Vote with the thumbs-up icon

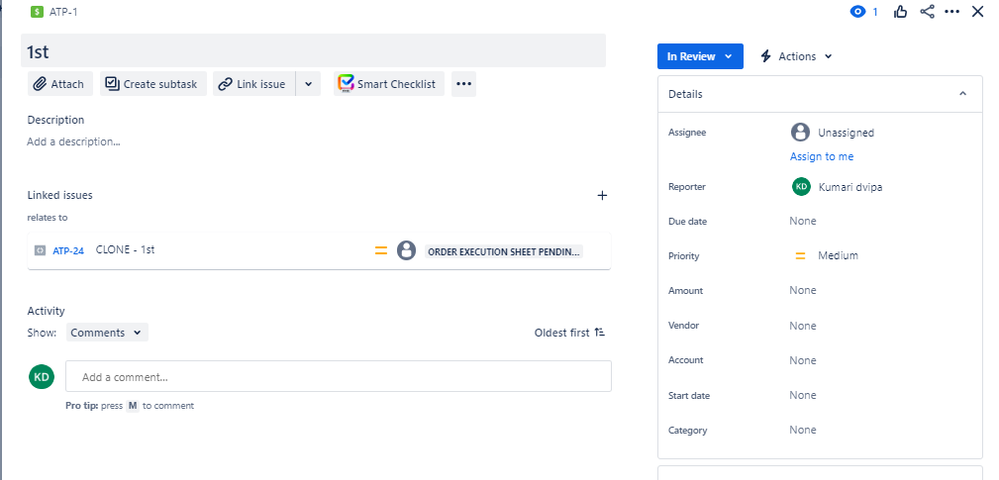[900, 11]
